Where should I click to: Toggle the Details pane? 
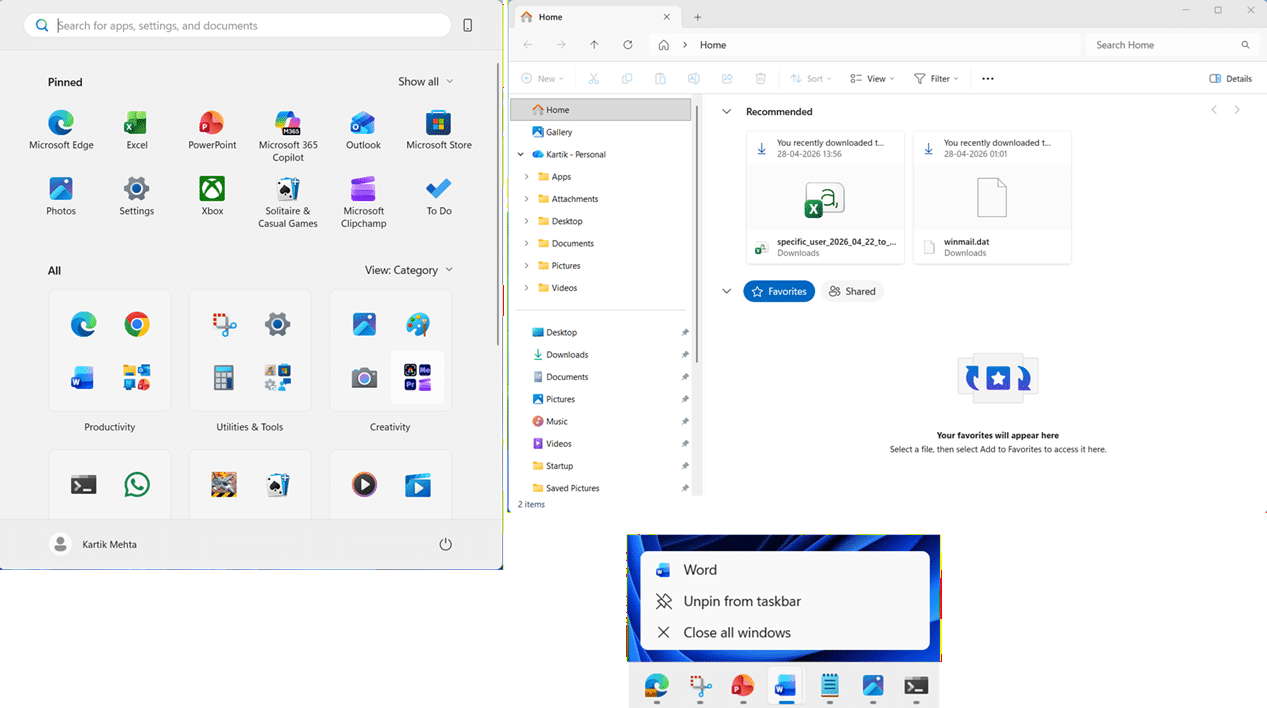pyautogui.click(x=1230, y=79)
